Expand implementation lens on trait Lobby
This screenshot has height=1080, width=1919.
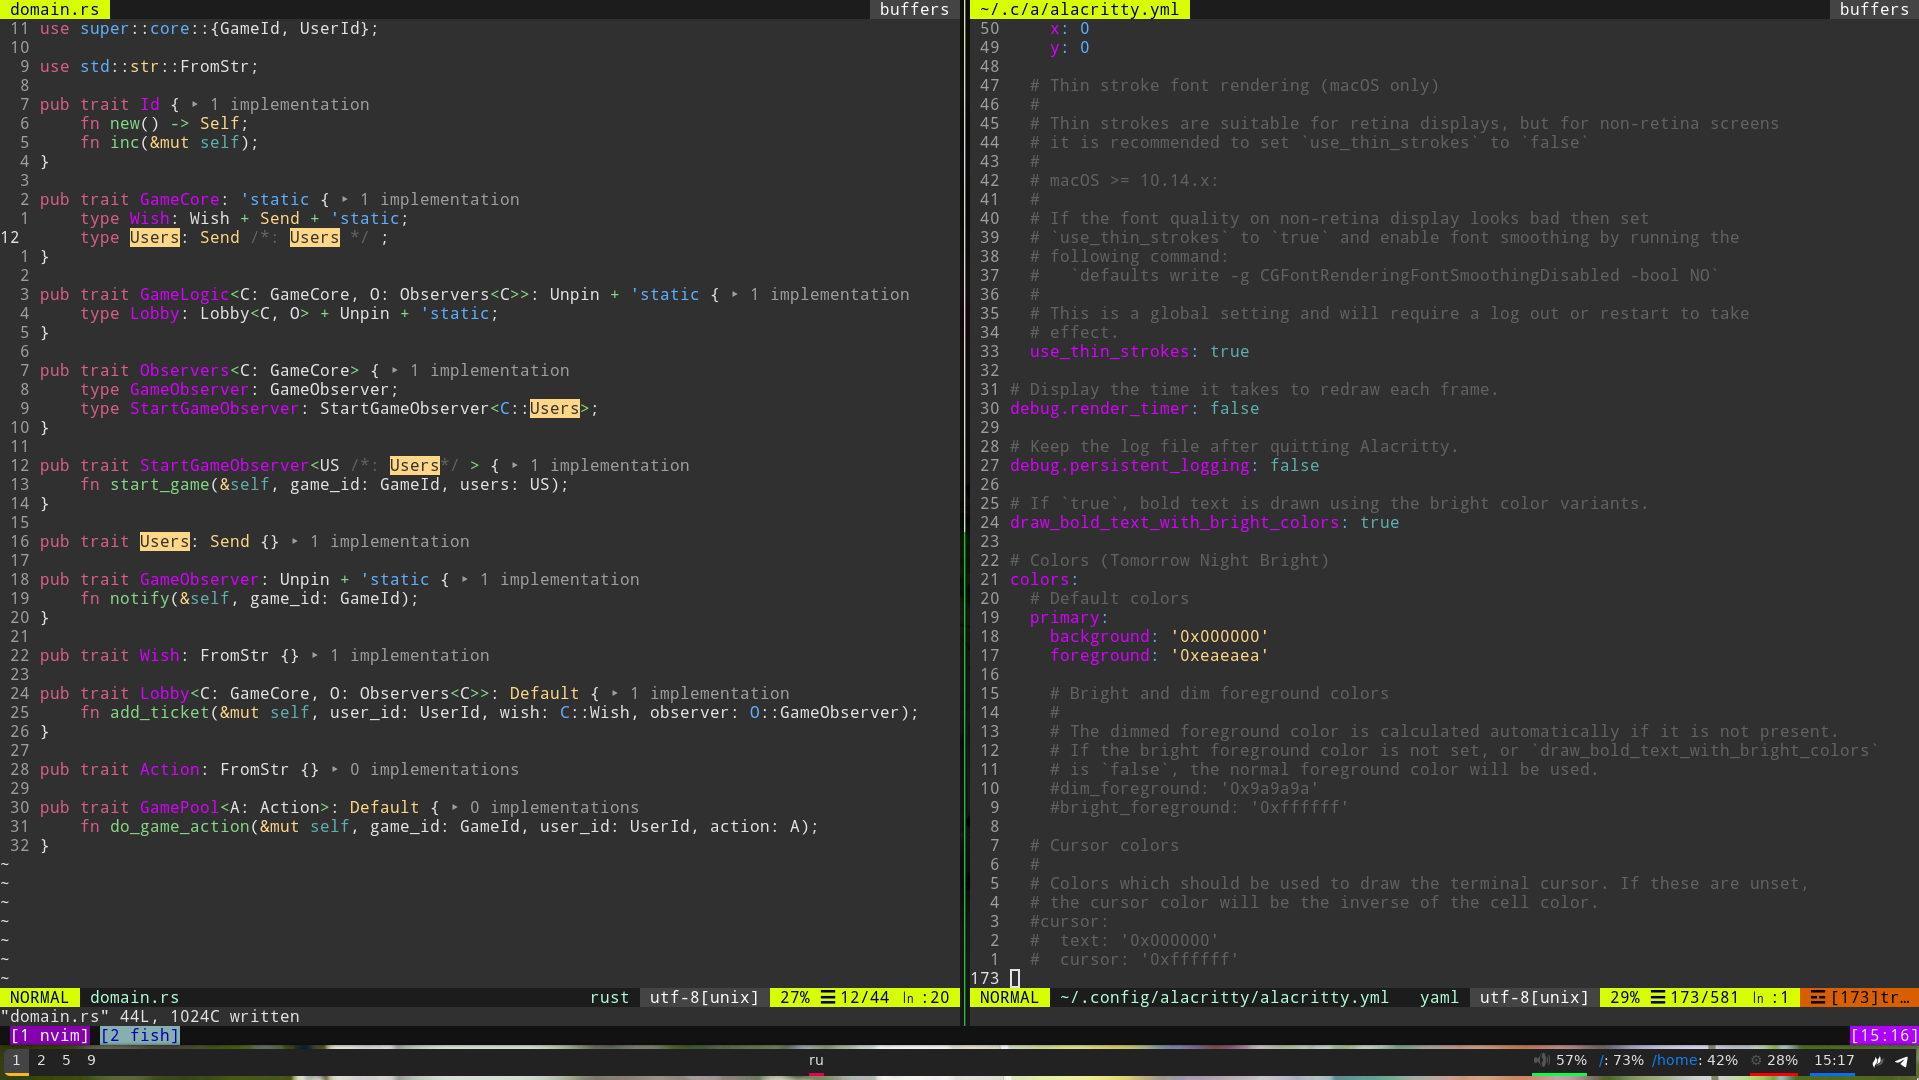pyautogui.click(x=614, y=693)
